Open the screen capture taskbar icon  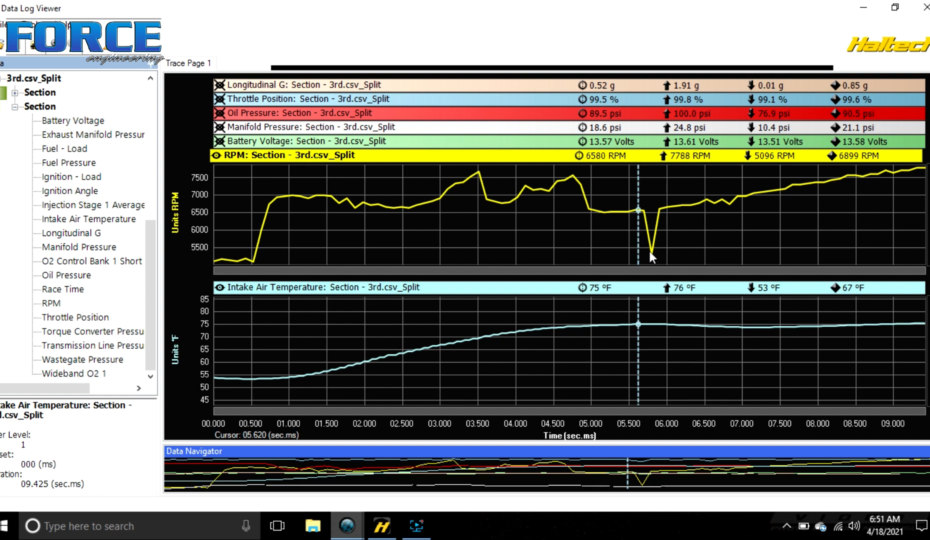[416, 526]
